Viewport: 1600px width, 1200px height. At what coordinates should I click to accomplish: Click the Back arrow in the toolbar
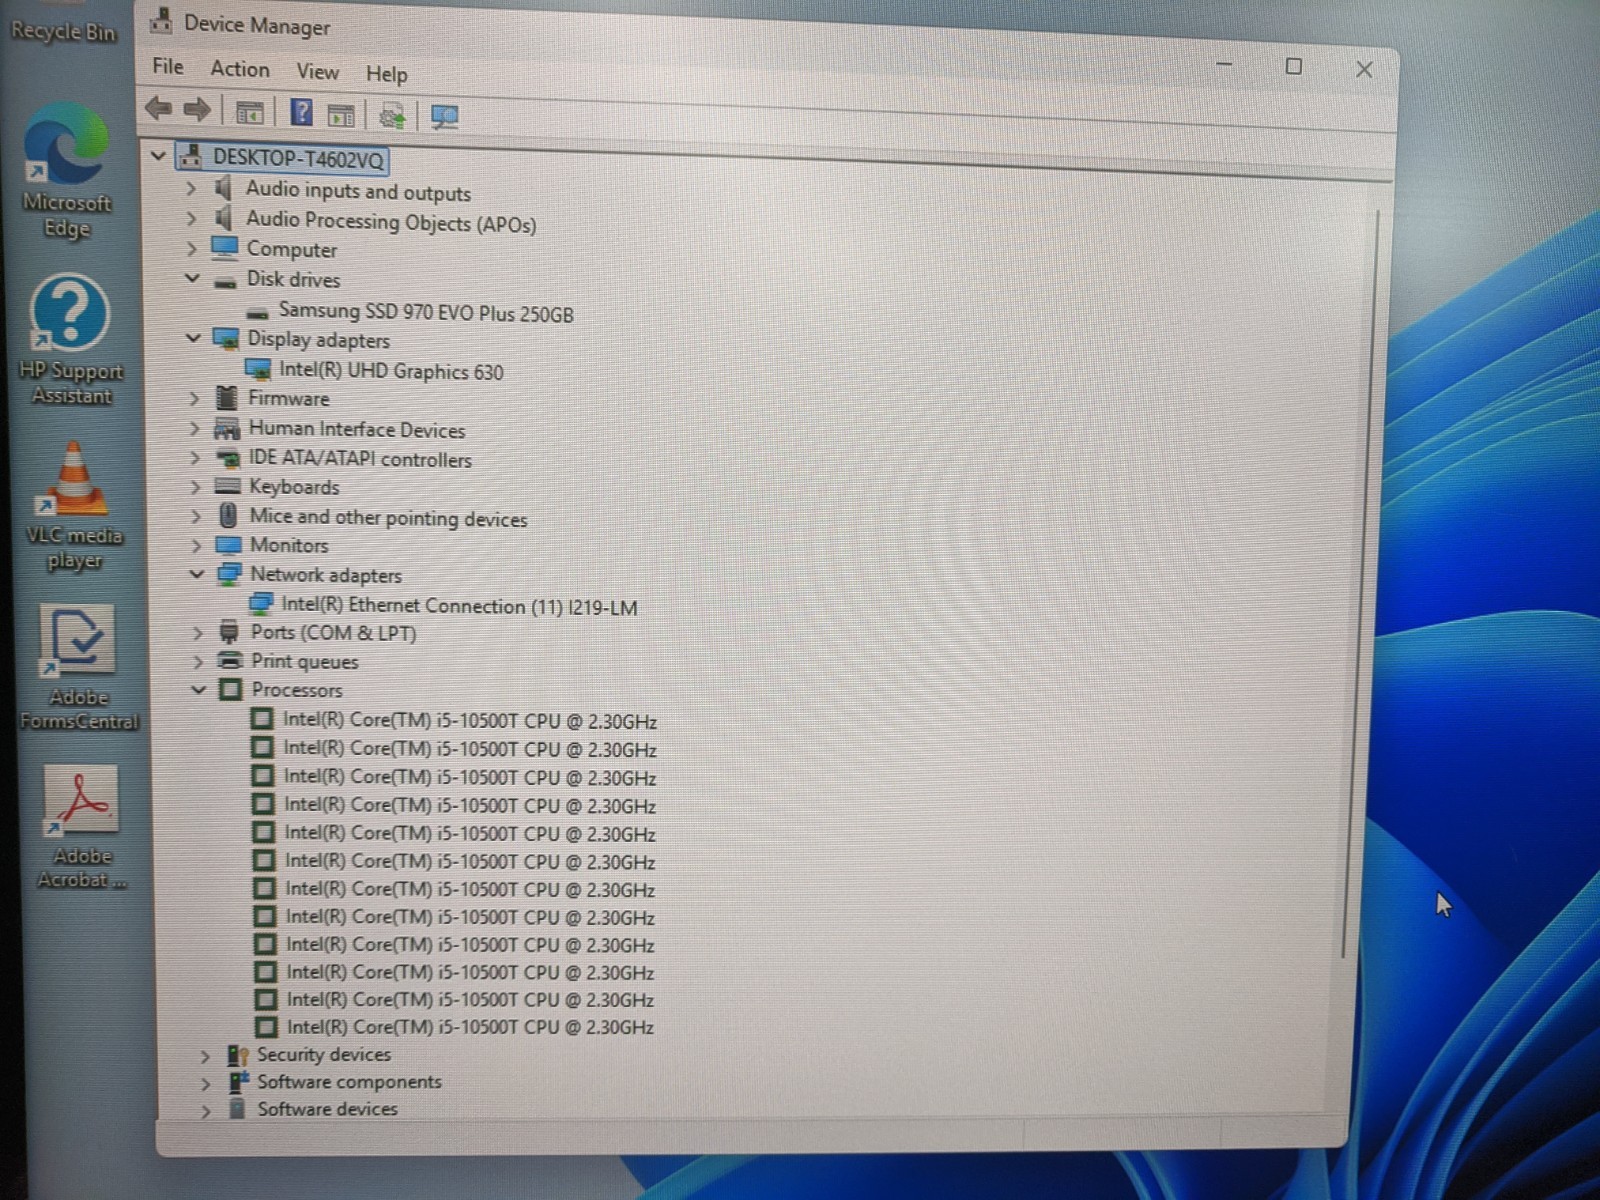[158, 108]
